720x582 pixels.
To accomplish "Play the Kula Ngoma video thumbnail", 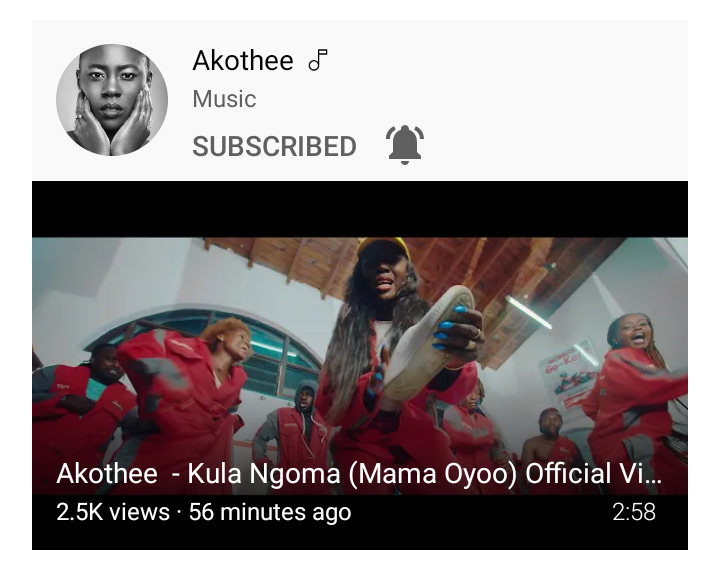I will [x=360, y=365].
